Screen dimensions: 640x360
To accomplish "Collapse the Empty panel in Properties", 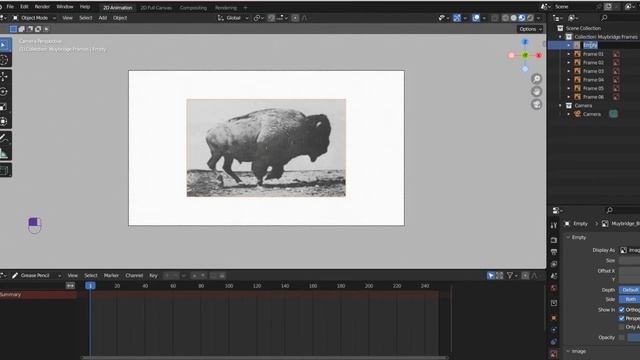I will (x=568, y=237).
